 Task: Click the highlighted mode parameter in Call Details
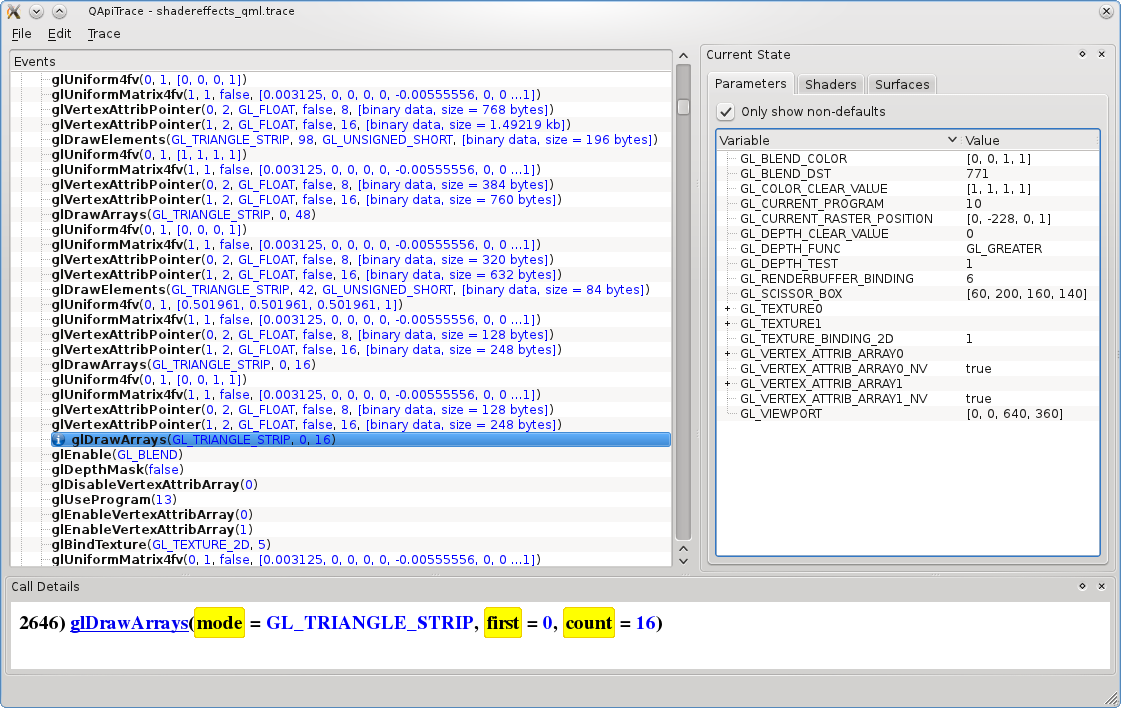point(219,623)
